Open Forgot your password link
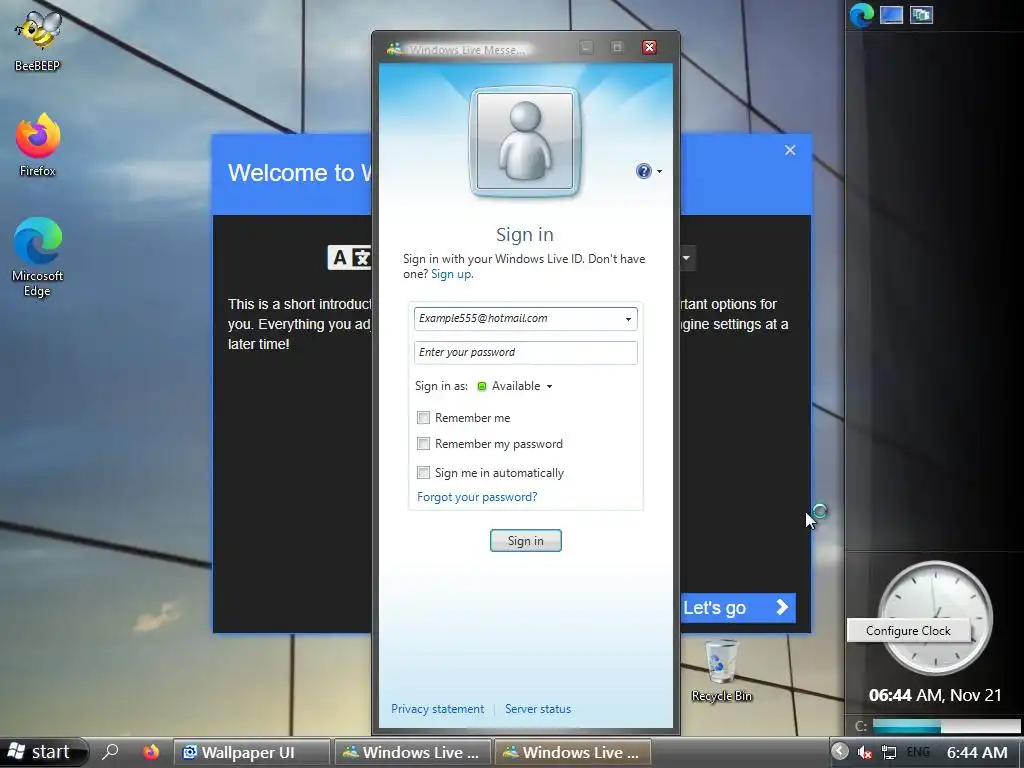 tap(477, 497)
